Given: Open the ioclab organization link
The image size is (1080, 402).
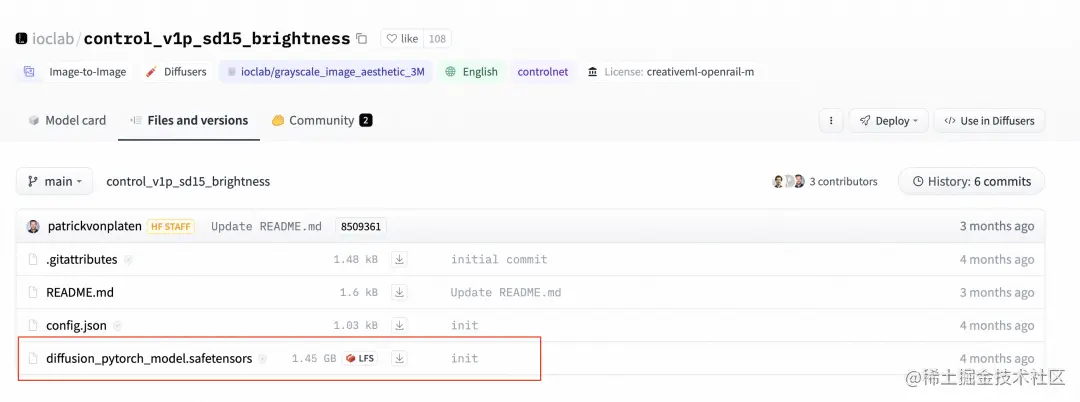Looking at the screenshot, I should [x=55, y=39].
